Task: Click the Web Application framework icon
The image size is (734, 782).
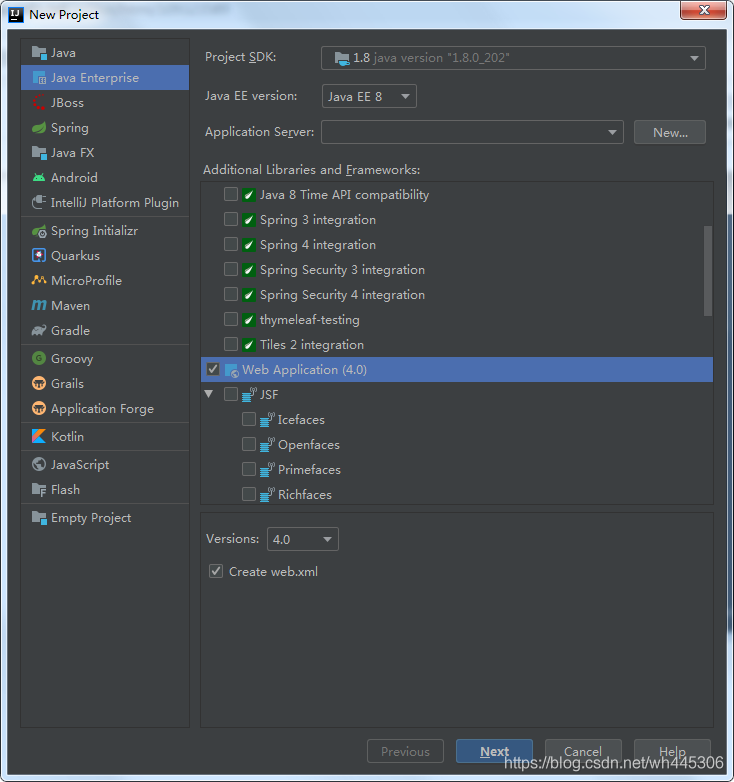Action: [x=232, y=370]
